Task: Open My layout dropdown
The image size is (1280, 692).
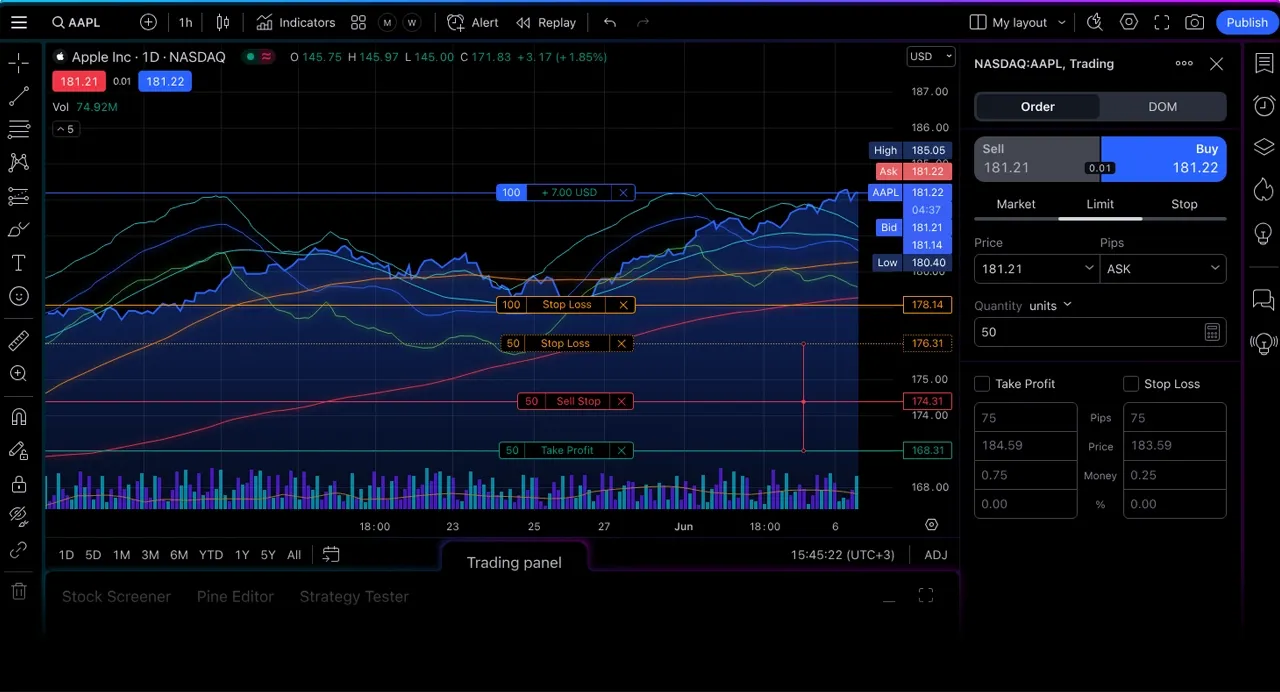Action: pos(1018,22)
